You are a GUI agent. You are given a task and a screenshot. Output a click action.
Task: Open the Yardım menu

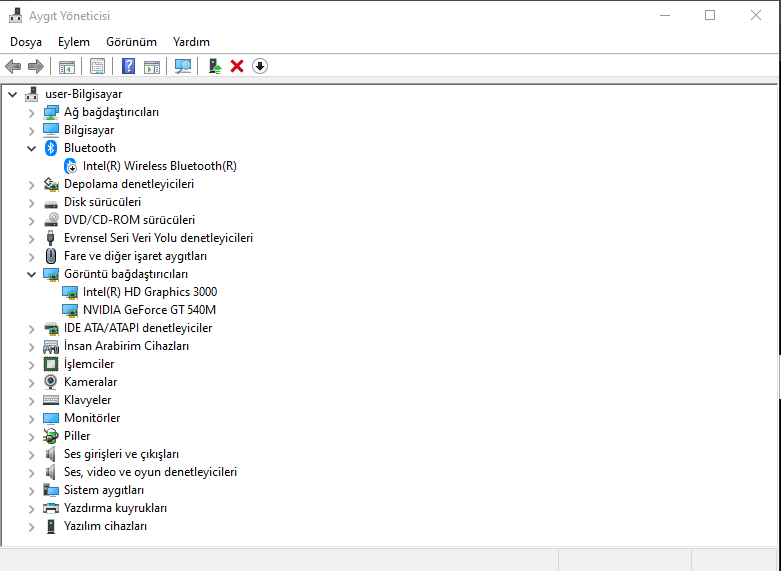[x=191, y=42]
